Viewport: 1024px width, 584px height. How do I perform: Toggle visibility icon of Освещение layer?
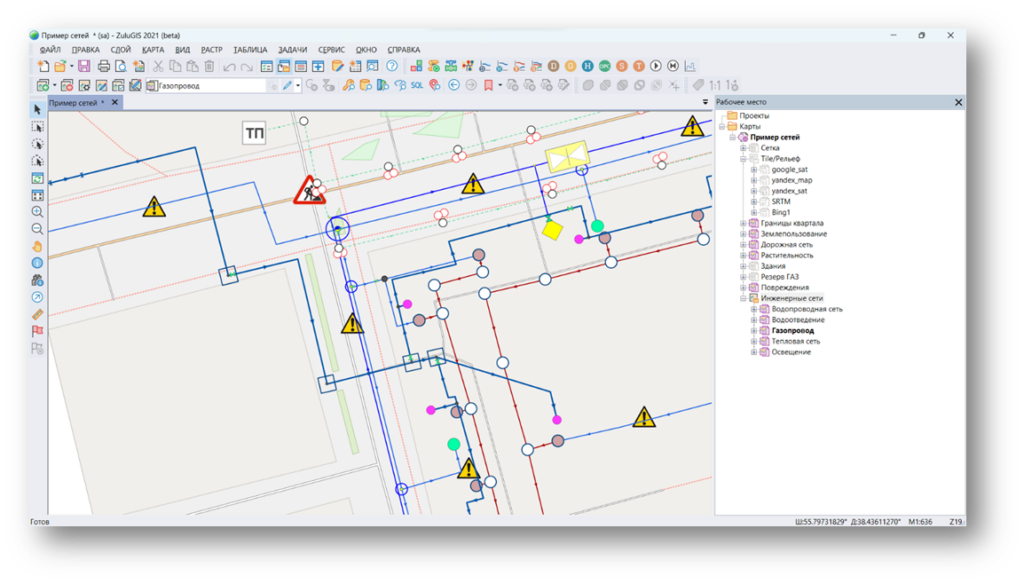tap(764, 352)
